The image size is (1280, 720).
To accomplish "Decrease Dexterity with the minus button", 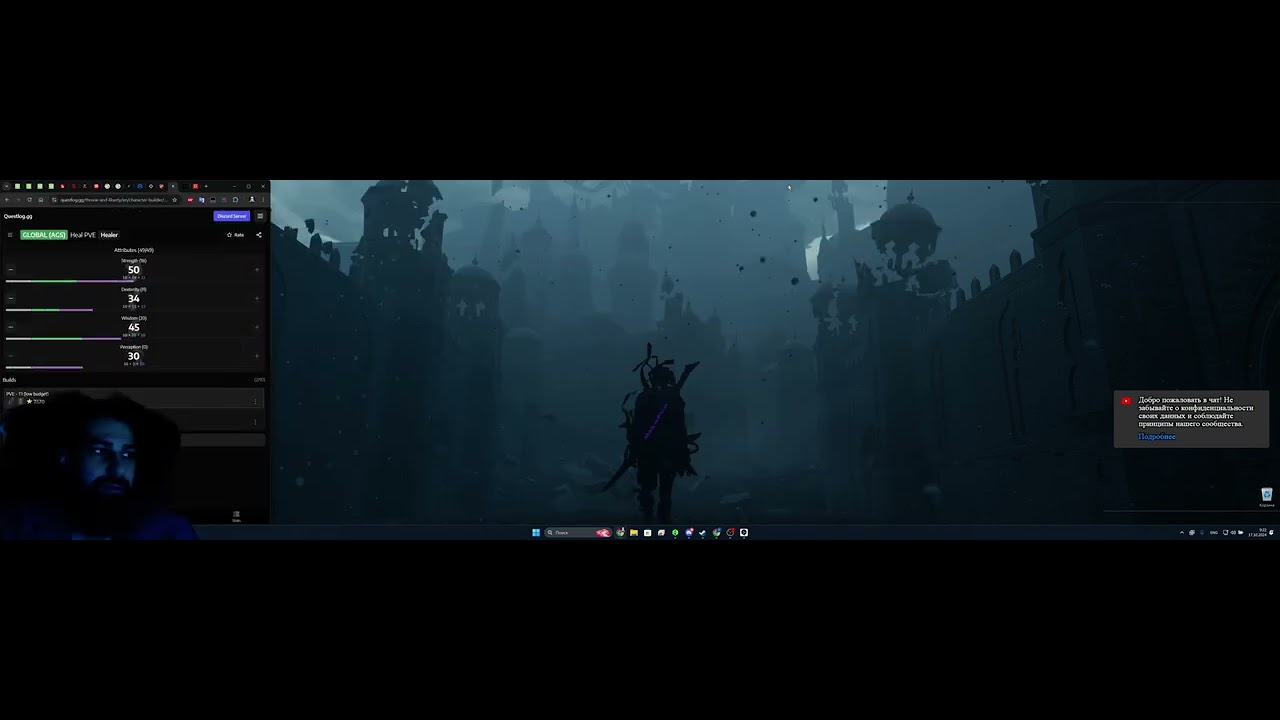I will tap(11, 298).
